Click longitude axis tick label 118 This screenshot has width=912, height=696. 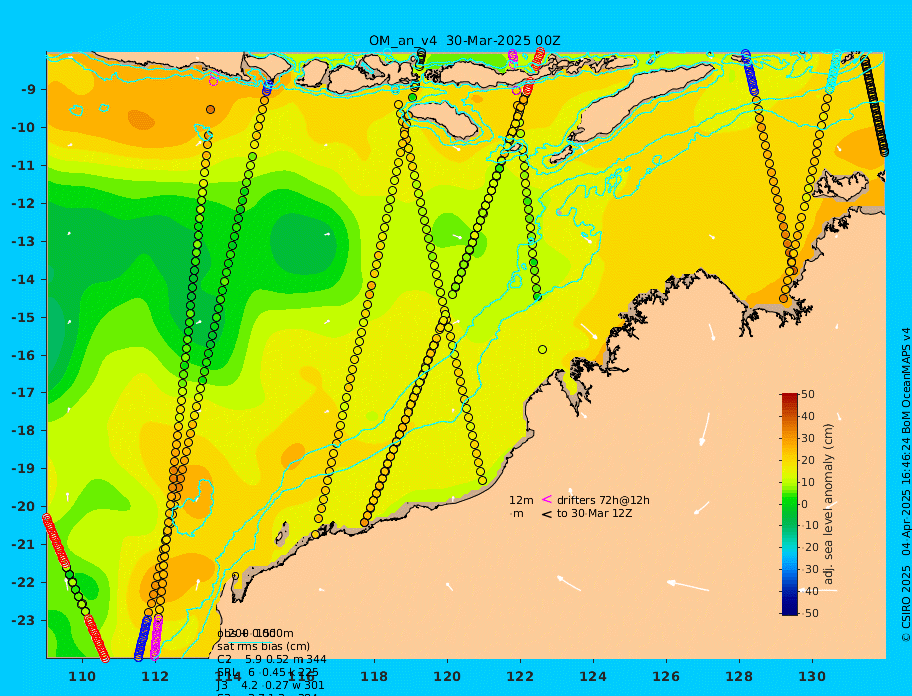(374, 676)
